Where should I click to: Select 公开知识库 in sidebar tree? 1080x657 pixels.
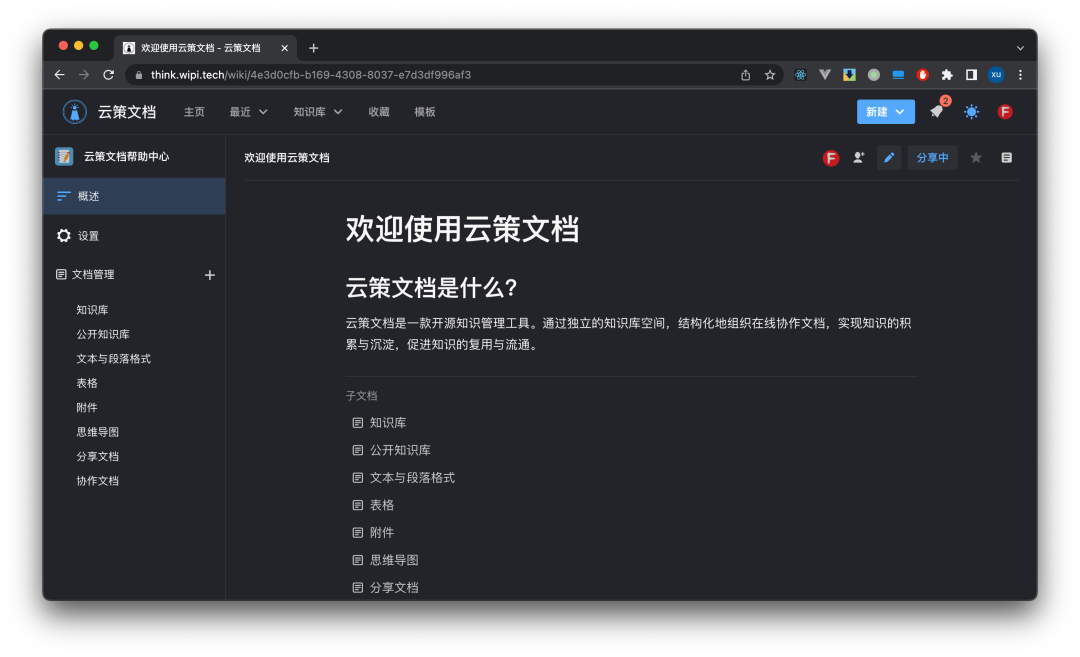[103, 334]
